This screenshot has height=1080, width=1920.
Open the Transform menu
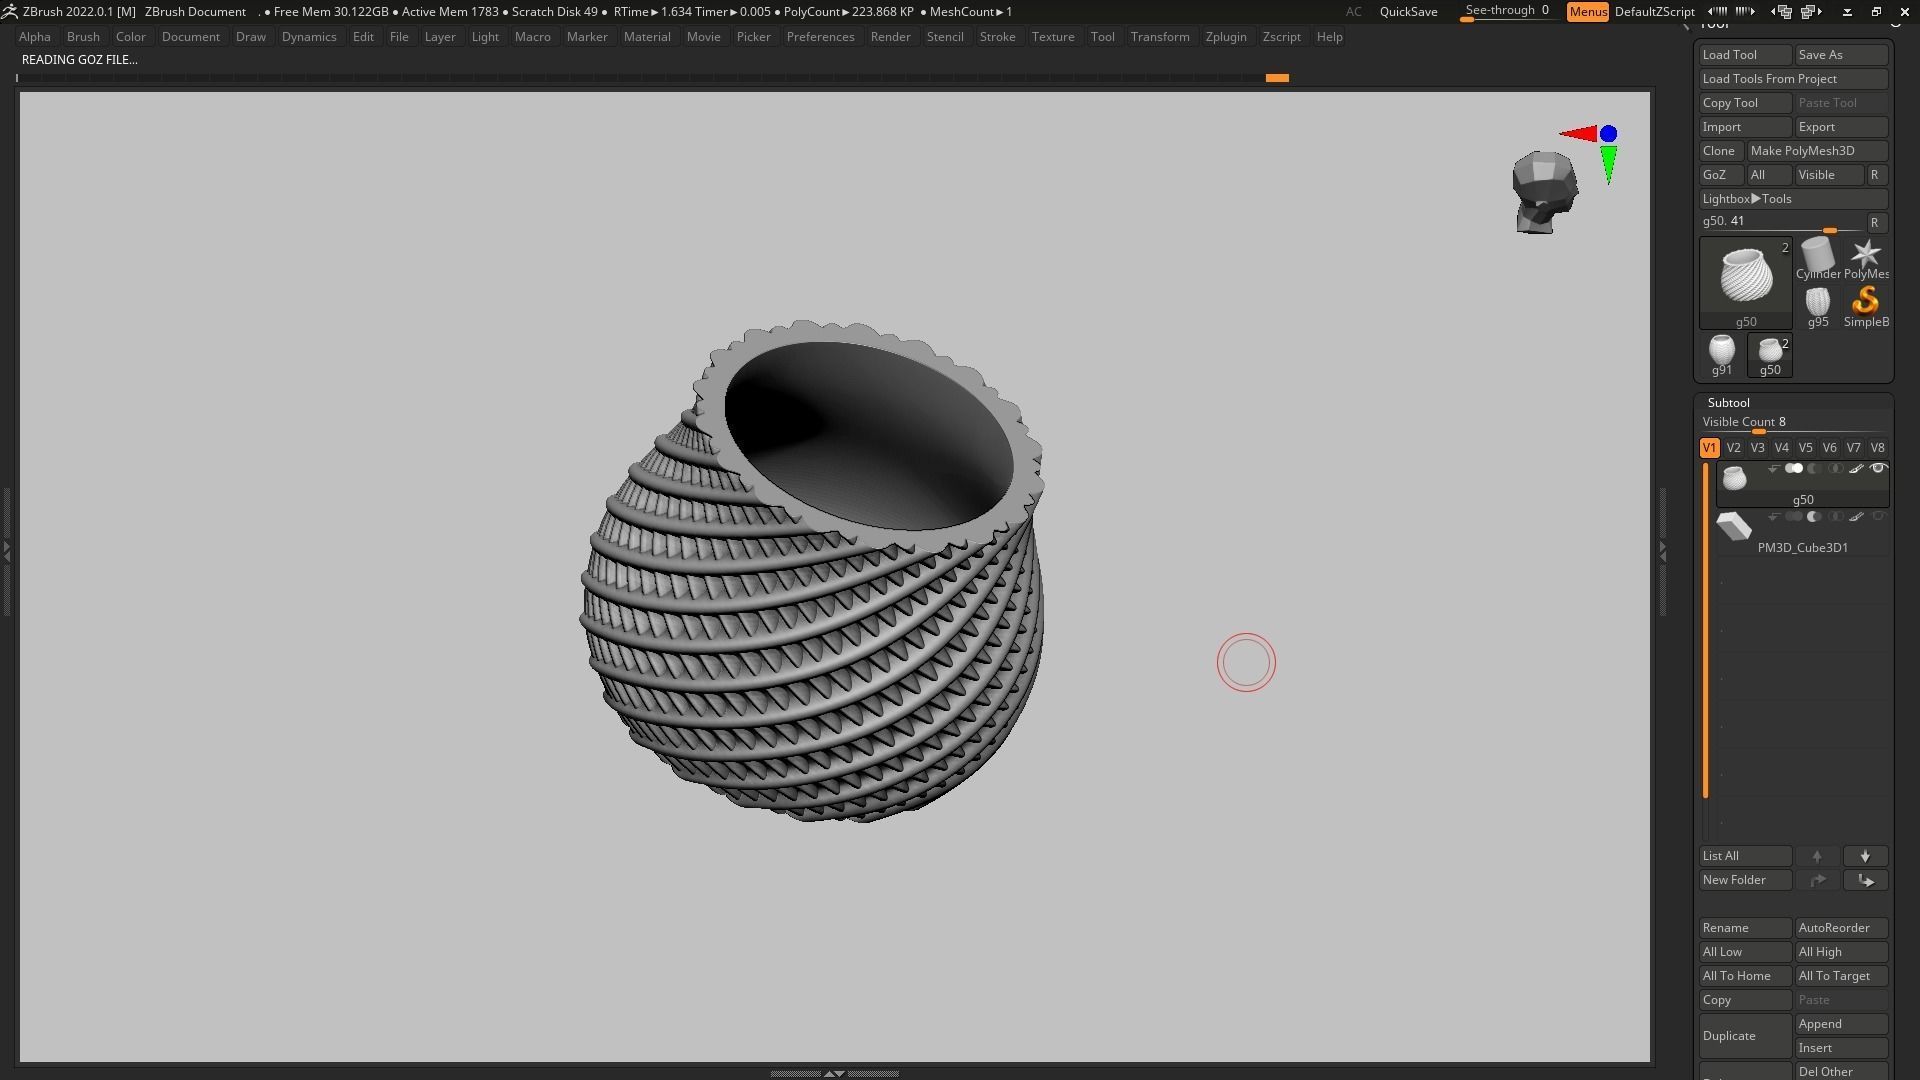1160,37
